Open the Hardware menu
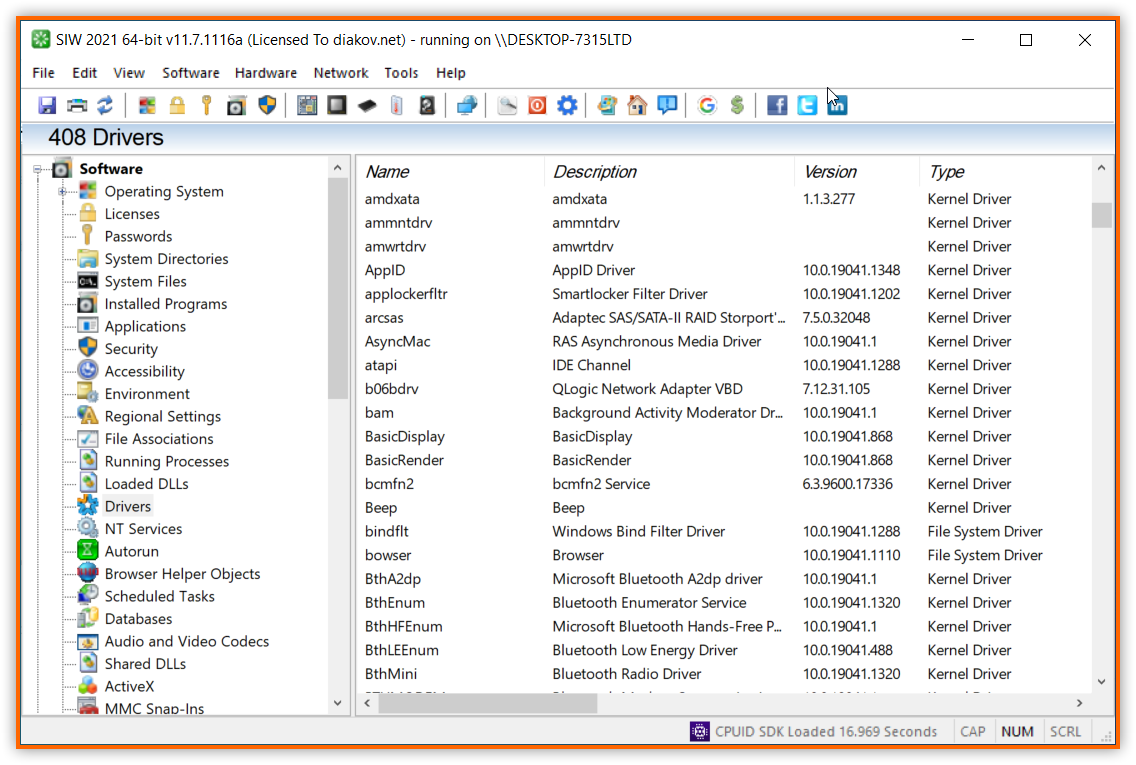The image size is (1136, 765). click(x=266, y=73)
